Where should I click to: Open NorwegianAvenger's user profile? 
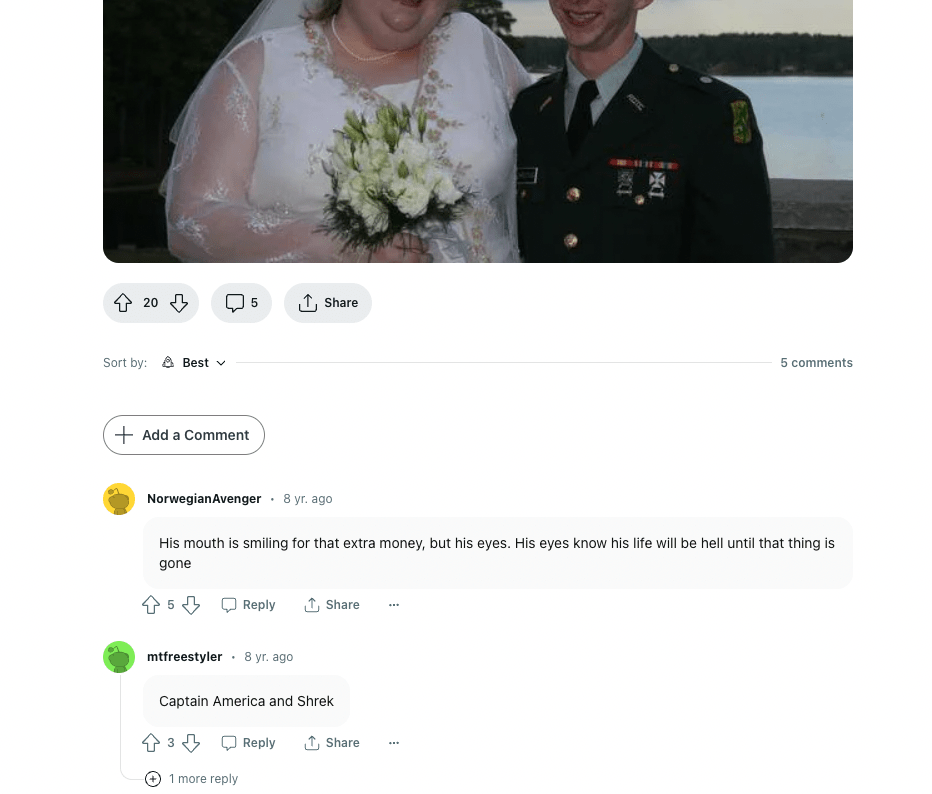[204, 499]
